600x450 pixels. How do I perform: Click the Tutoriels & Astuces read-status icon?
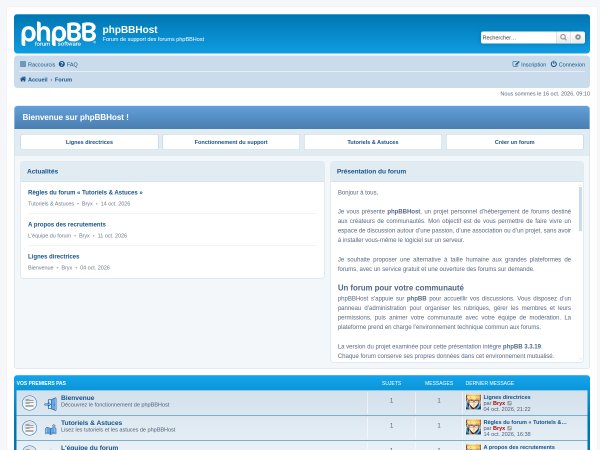pos(29,427)
